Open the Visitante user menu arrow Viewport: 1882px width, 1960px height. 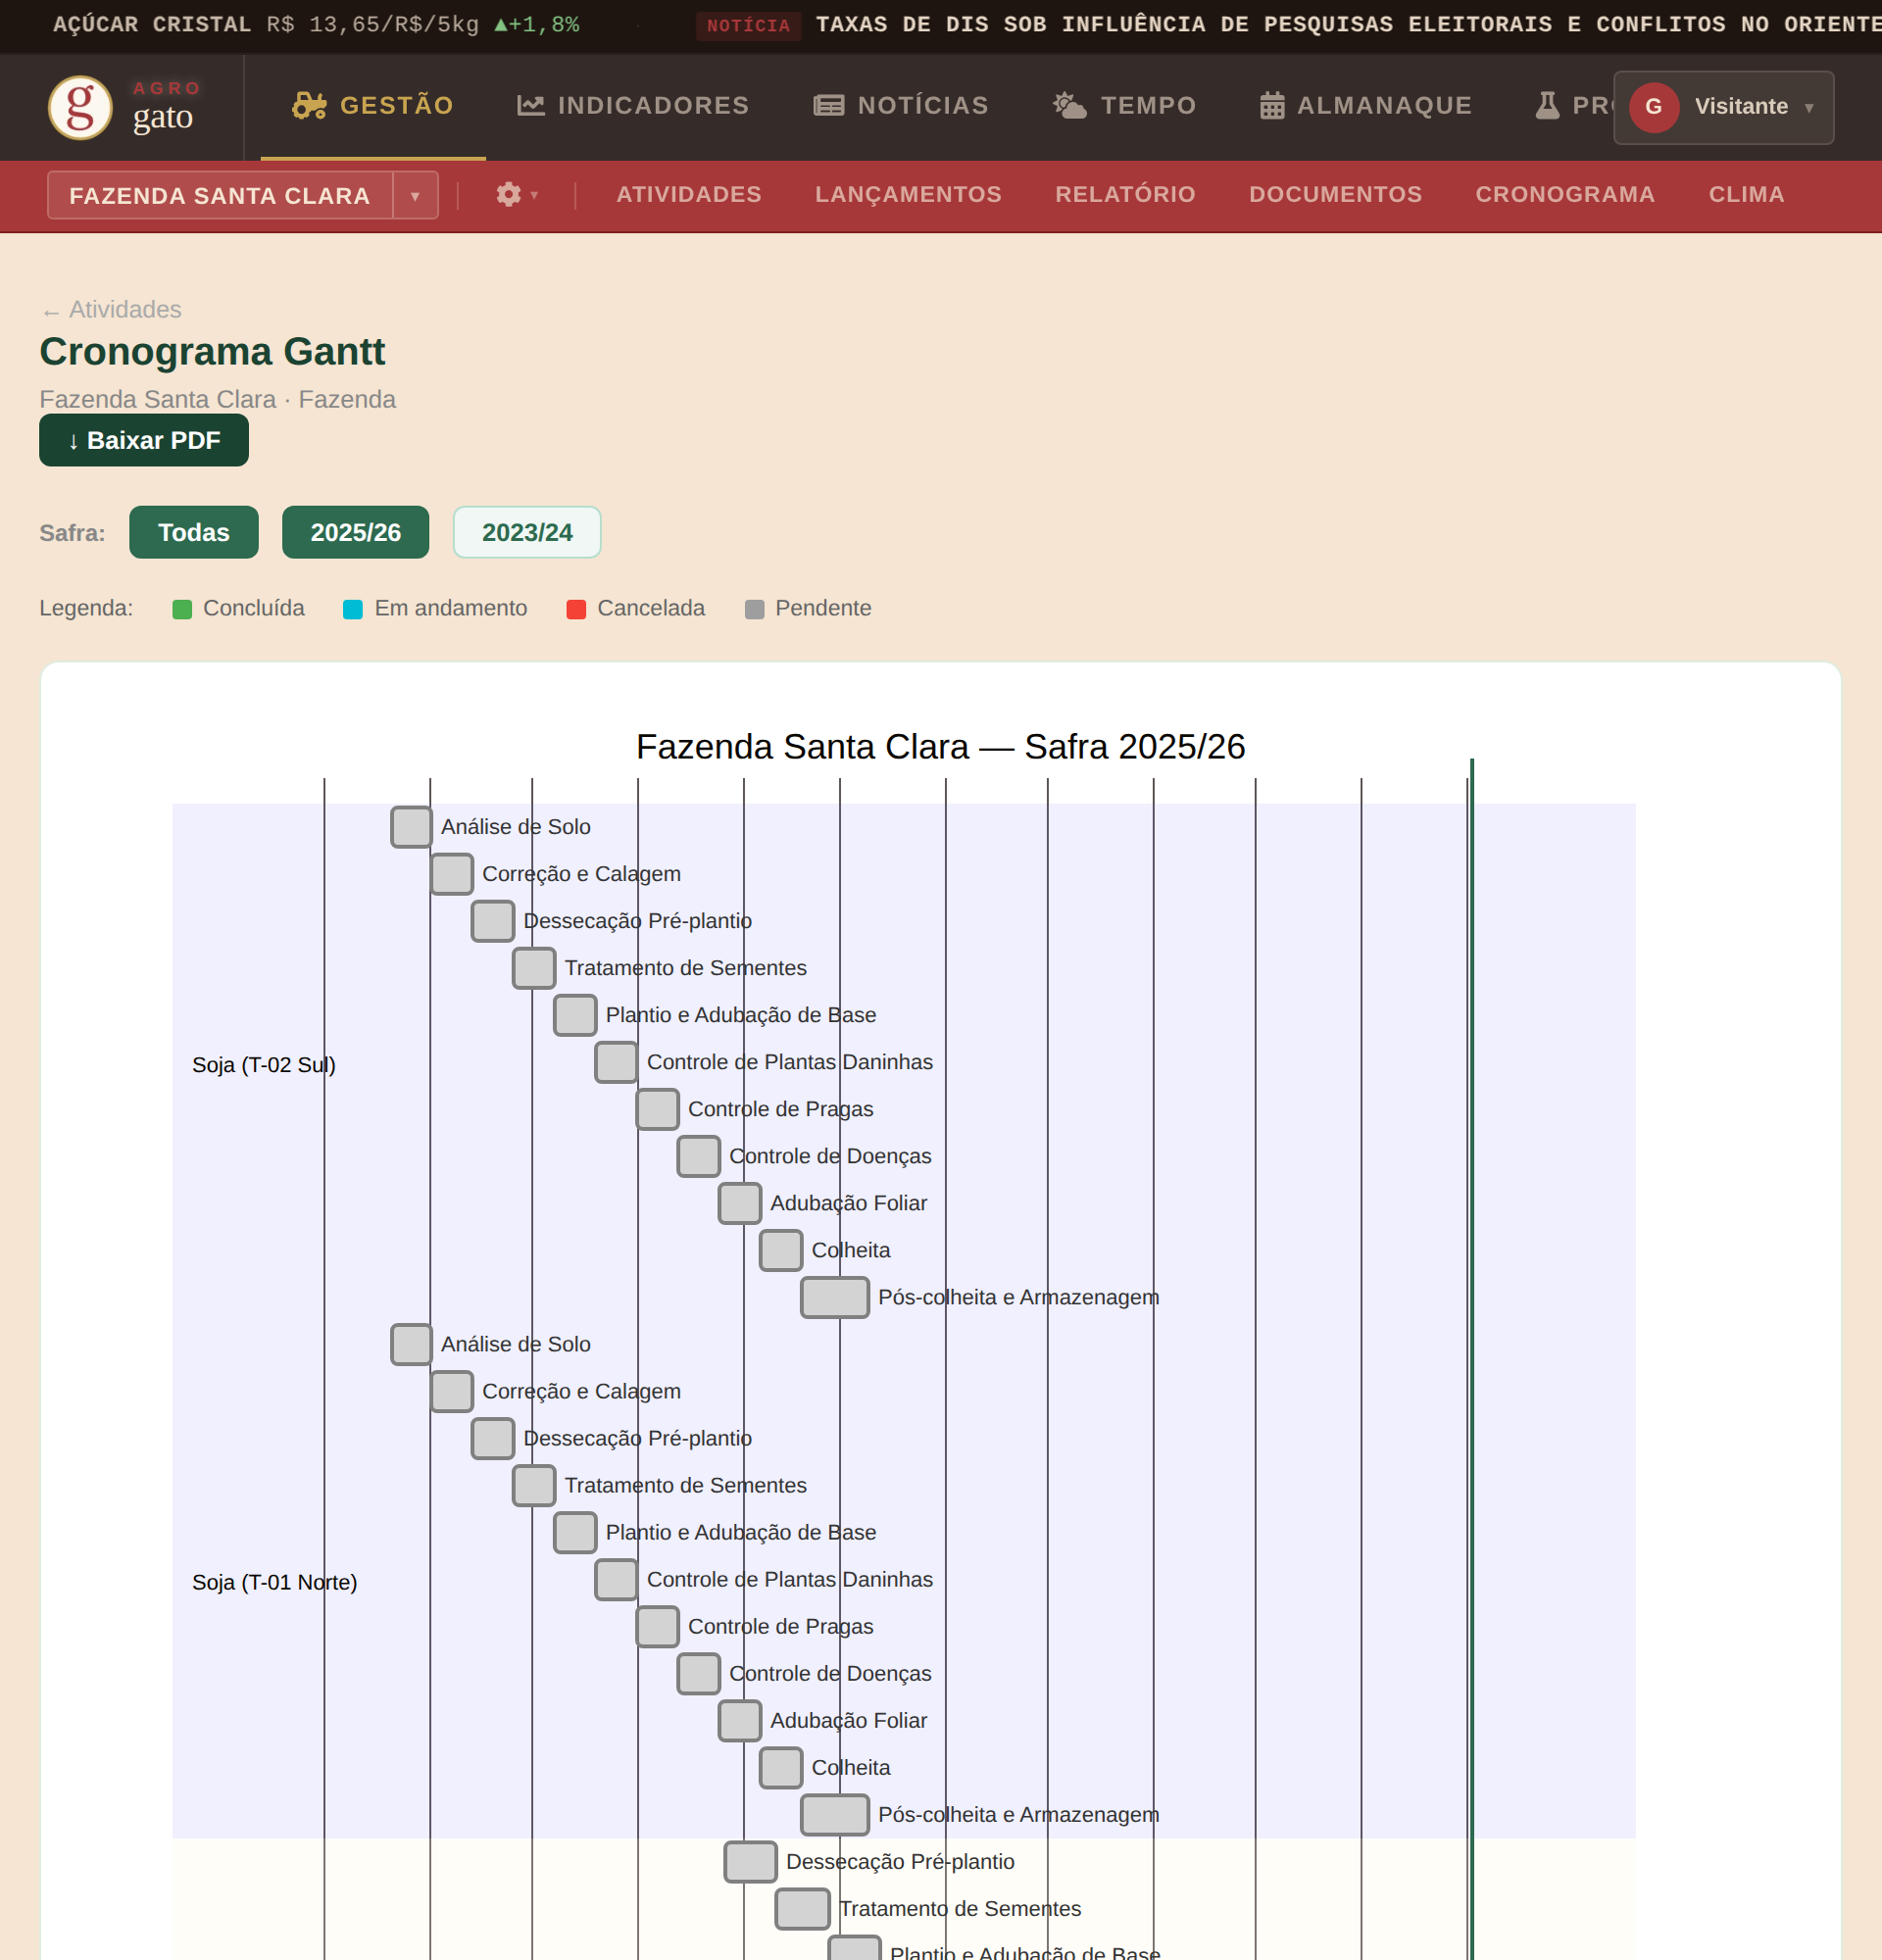[x=1809, y=107]
